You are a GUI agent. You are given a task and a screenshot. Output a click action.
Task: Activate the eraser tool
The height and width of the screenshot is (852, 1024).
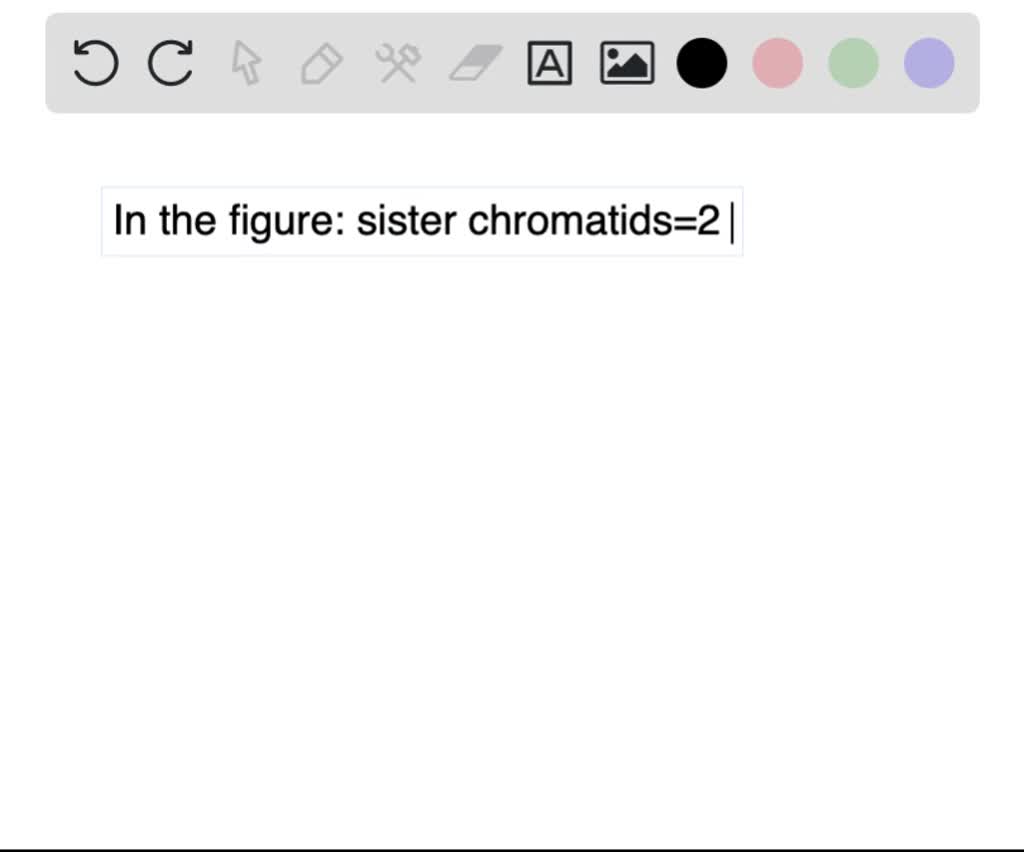(475, 63)
